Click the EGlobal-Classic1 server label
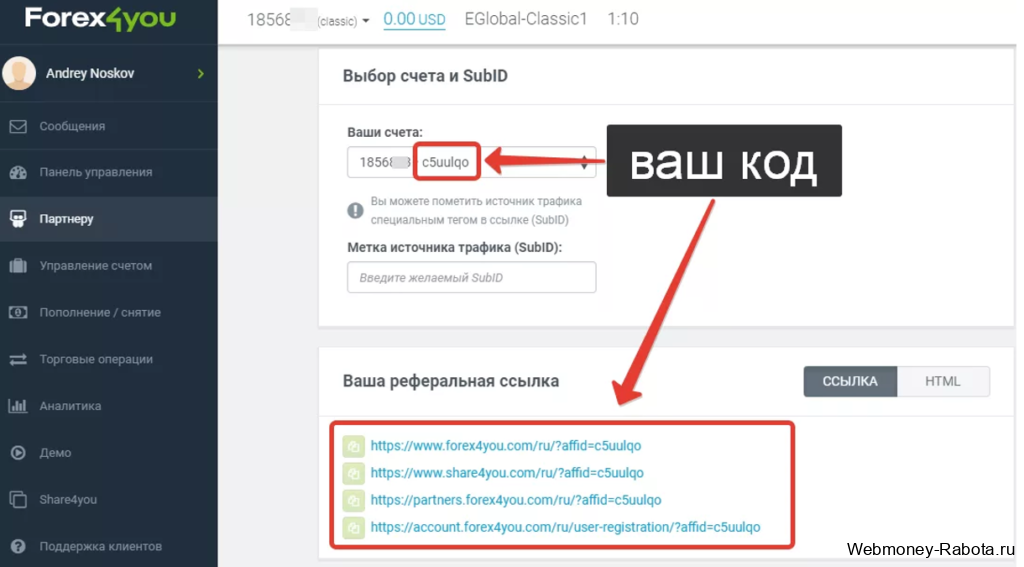Image resolution: width=1024 pixels, height=567 pixels. coord(526,19)
